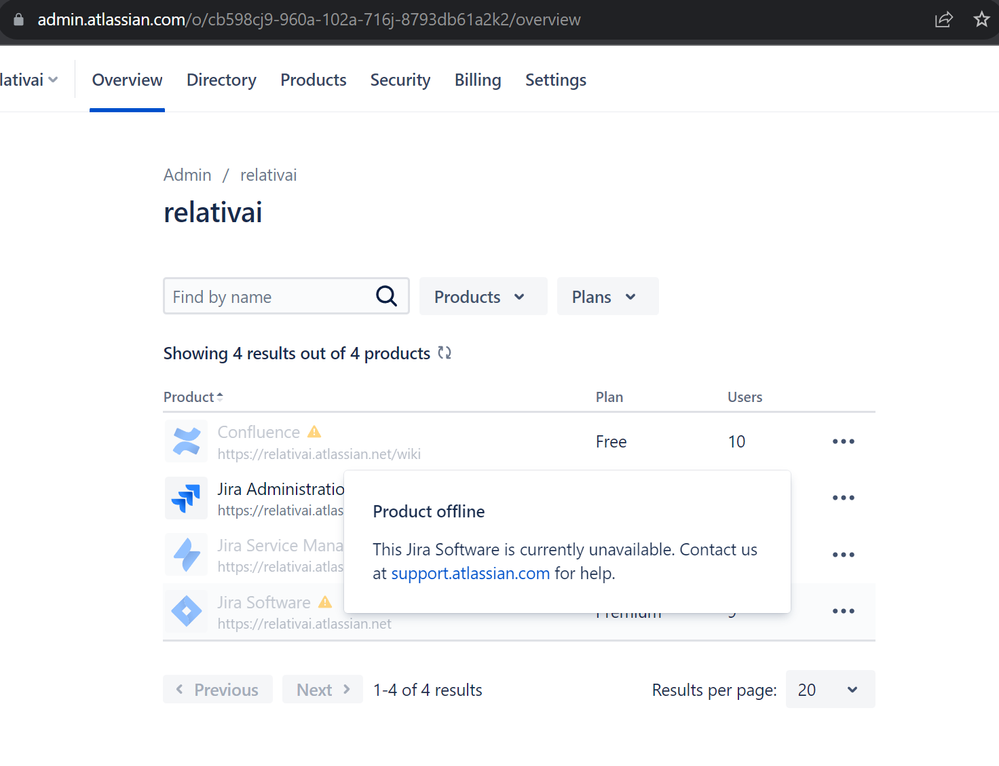Open the Security tab
999x766 pixels.
tap(400, 80)
